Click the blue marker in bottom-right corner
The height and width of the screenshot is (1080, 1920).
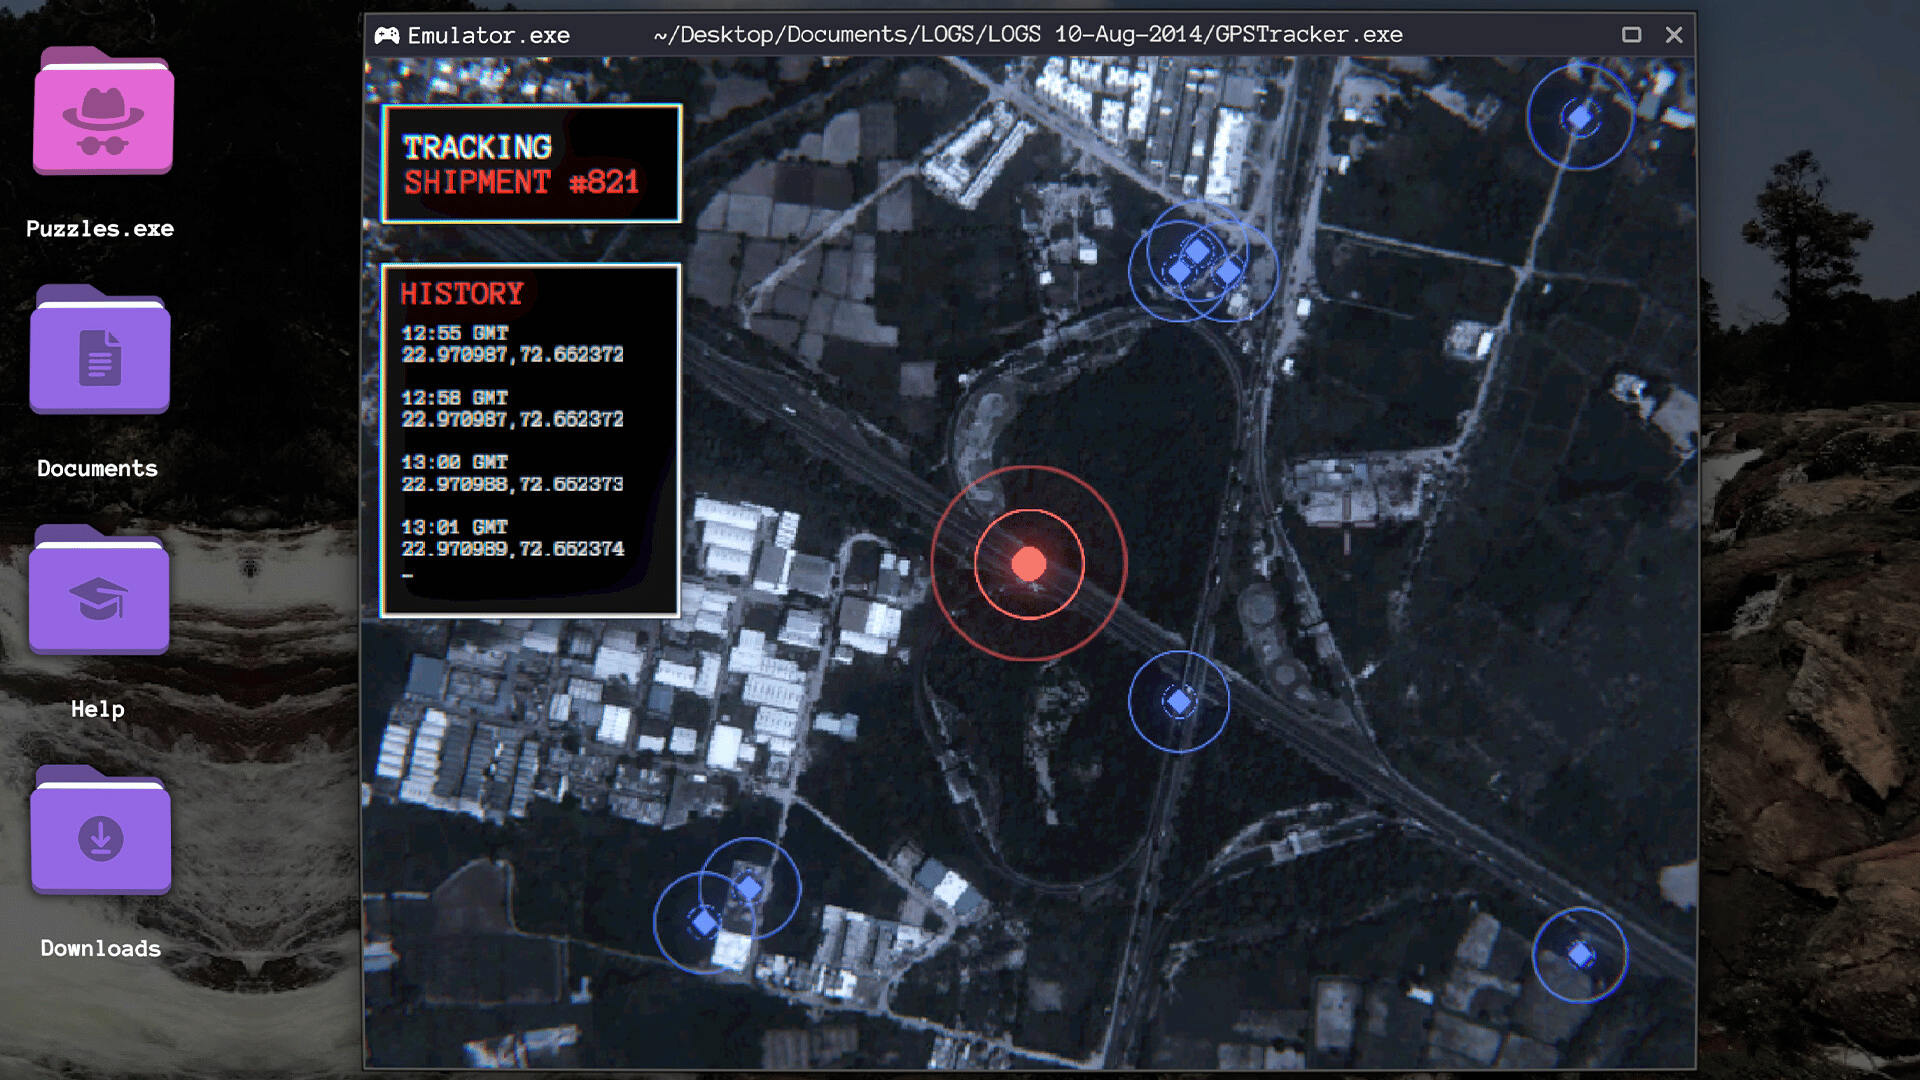(x=1580, y=955)
